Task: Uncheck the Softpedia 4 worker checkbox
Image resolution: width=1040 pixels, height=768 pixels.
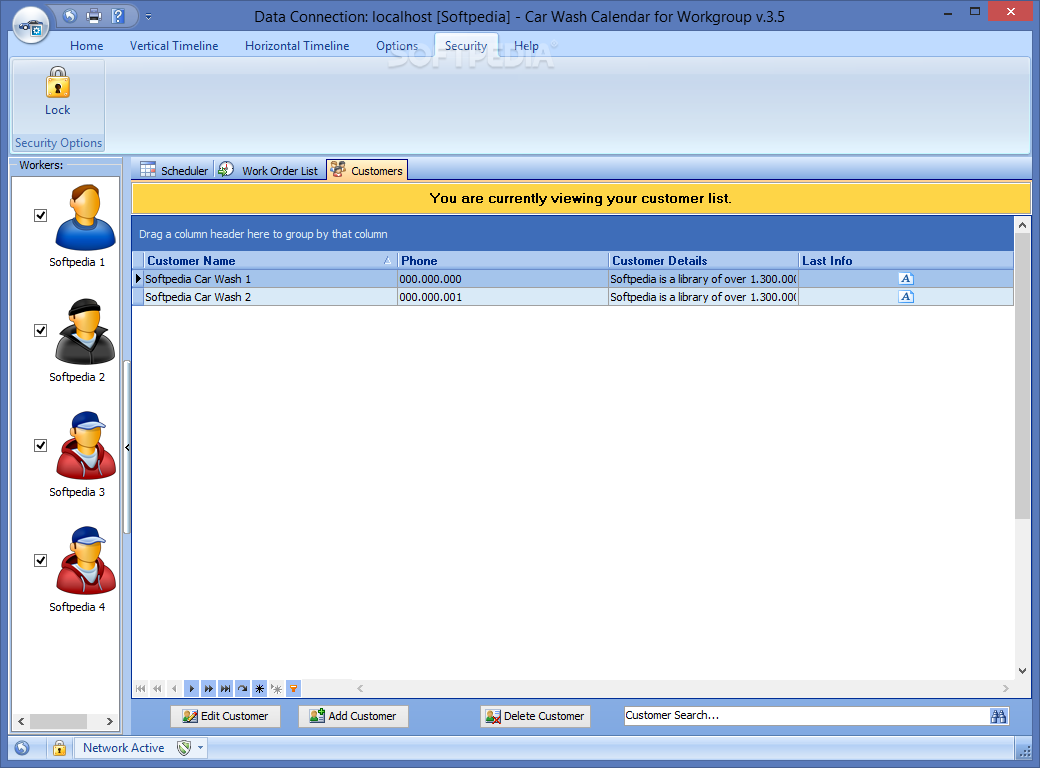Action: pos(40,560)
